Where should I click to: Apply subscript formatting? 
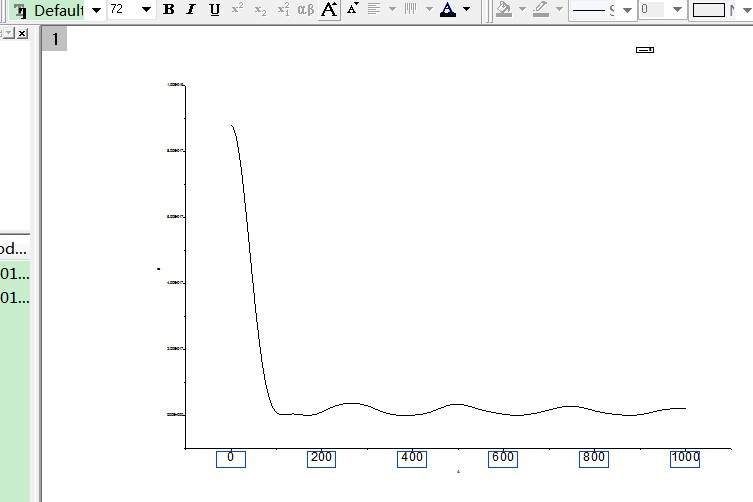[x=260, y=9]
